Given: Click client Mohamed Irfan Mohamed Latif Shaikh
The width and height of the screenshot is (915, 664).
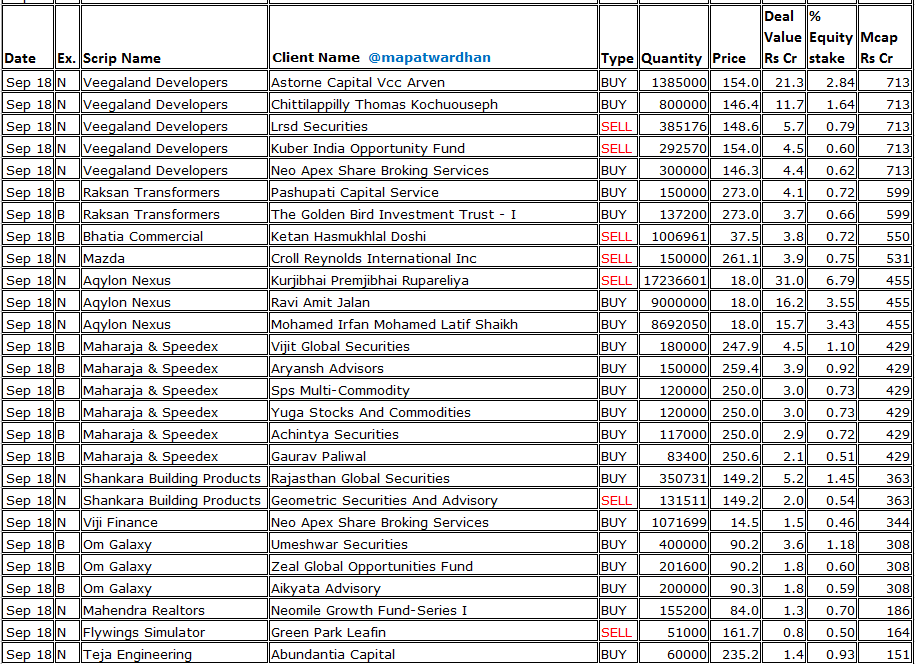Looking at the screenshot, I should pos(394,324).
